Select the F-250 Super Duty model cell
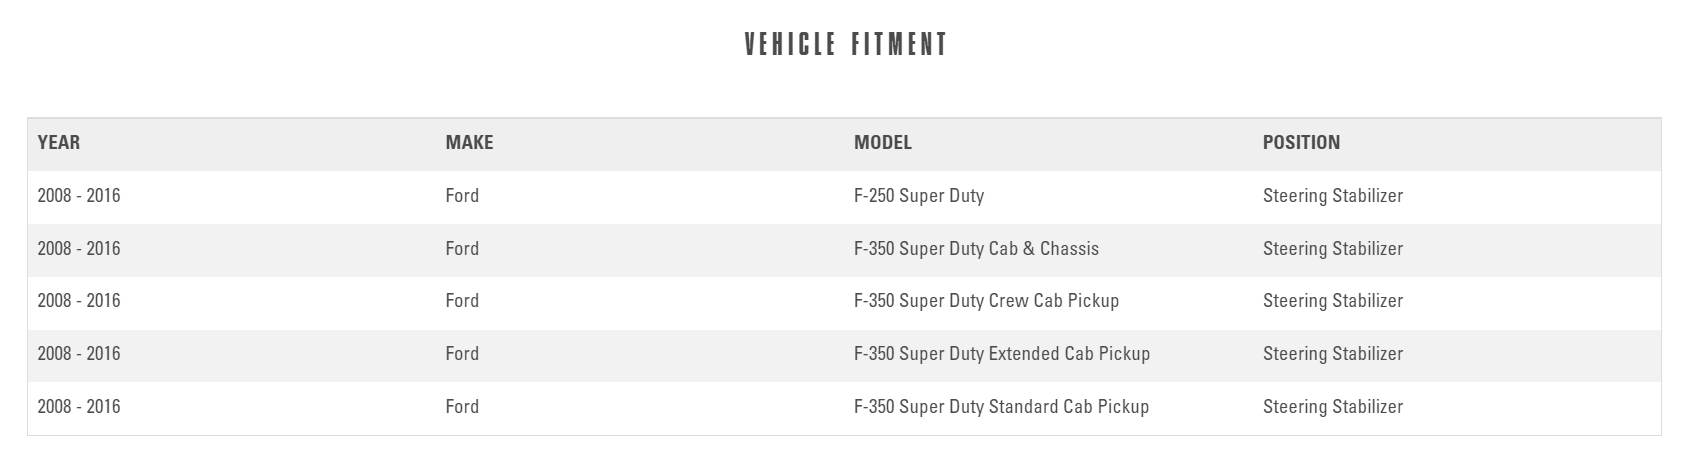The width and height of the screenshot is (1688, 471). (x=918, y=196)
